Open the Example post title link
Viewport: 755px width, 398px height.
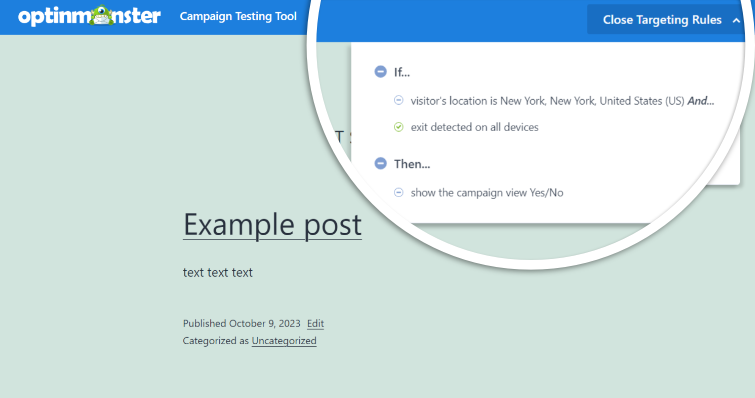[272, 225]
